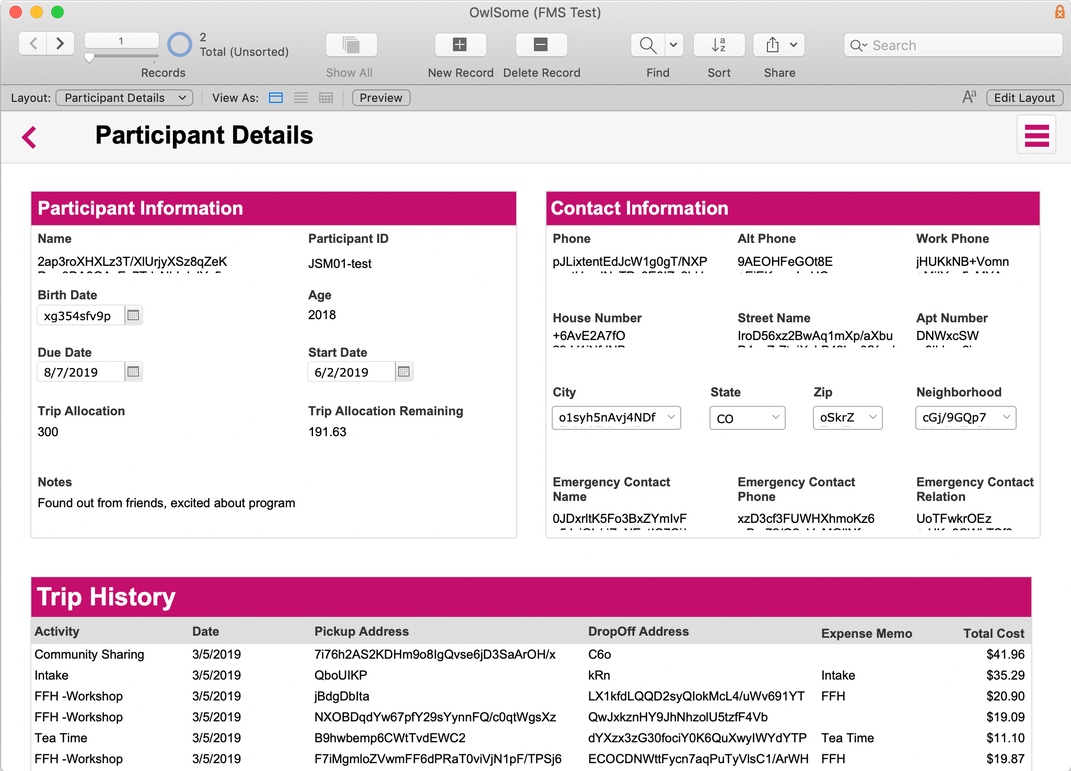
Task: Switch to Form view icon
Action: (x=276, y=98)
